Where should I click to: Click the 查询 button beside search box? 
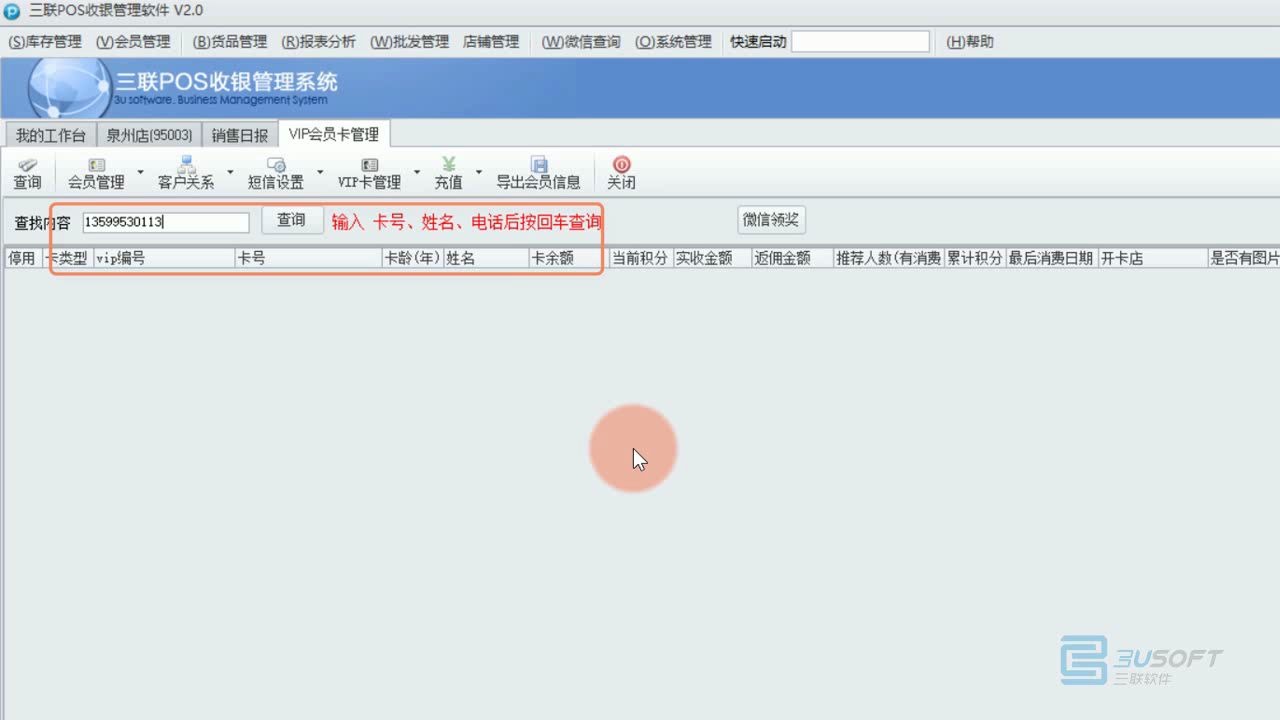(x=292, y=220)
